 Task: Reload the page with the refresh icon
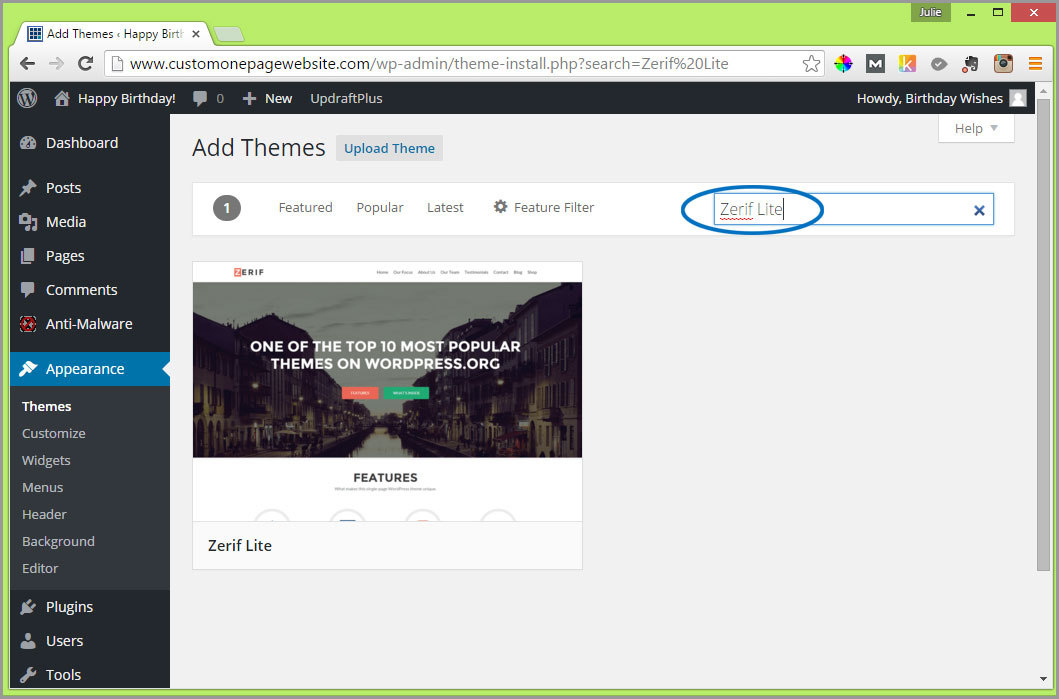click(85, 63)
